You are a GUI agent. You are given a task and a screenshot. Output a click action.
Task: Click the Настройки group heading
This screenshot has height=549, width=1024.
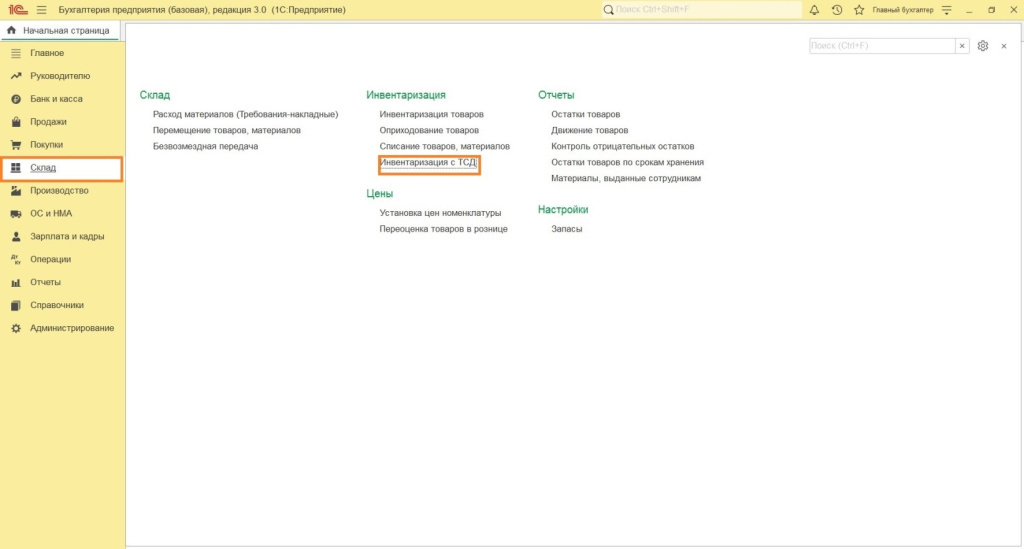[563, 210]
